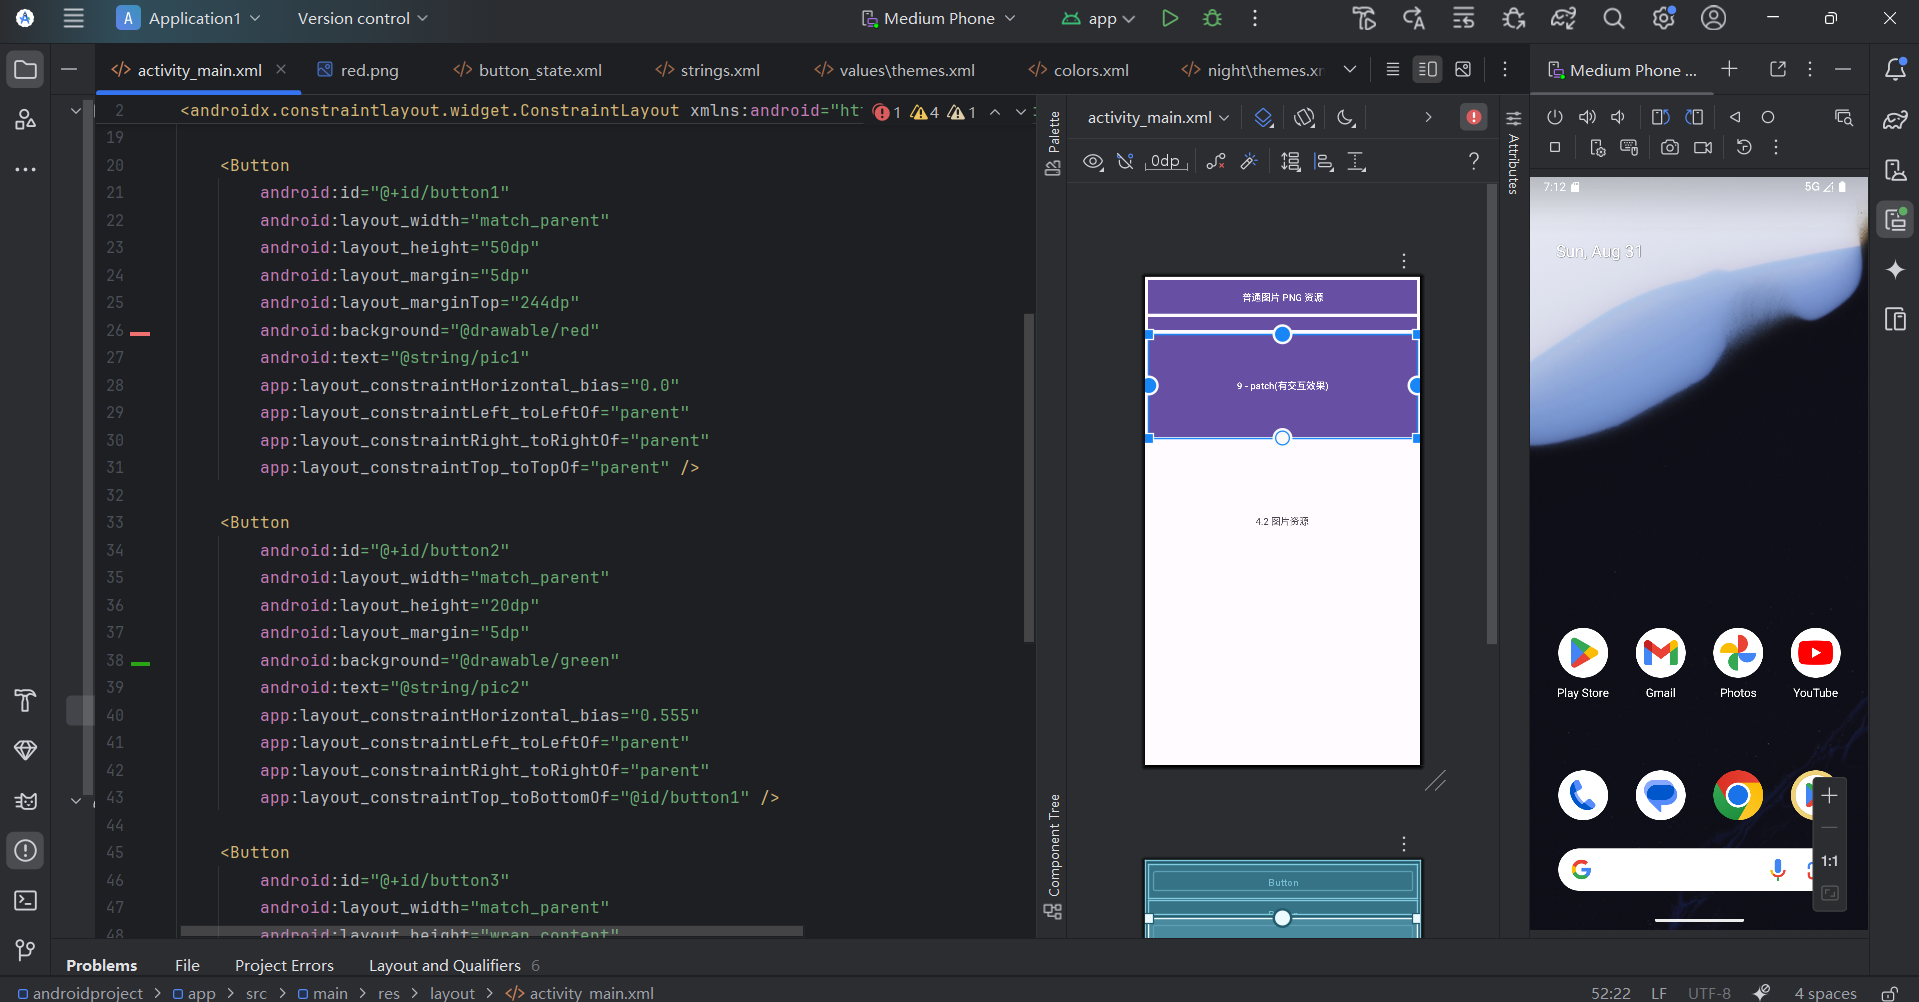
Task: Collapse the code fold at line 2
Action: (x=75, y=110)
